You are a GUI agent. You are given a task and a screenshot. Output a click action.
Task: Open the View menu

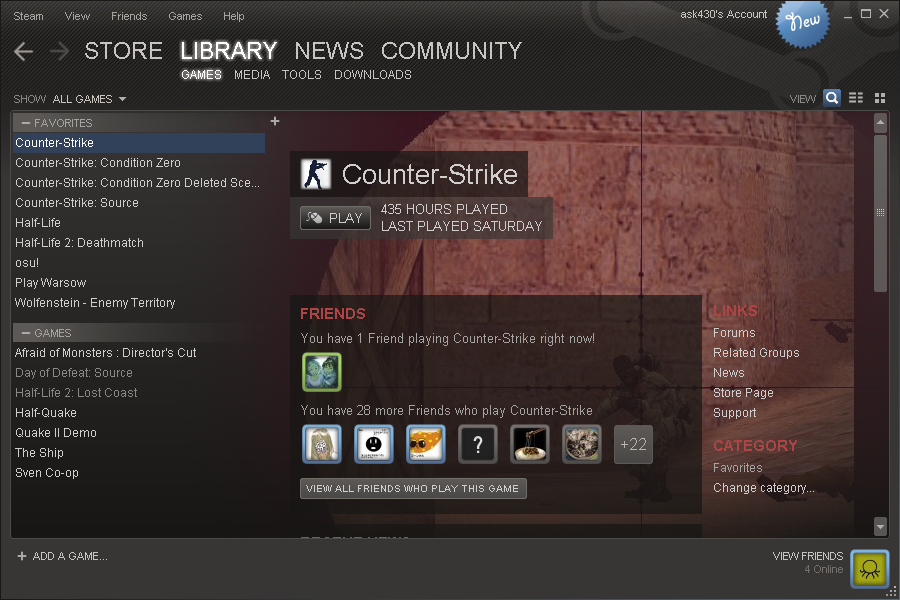coord(77,16)
